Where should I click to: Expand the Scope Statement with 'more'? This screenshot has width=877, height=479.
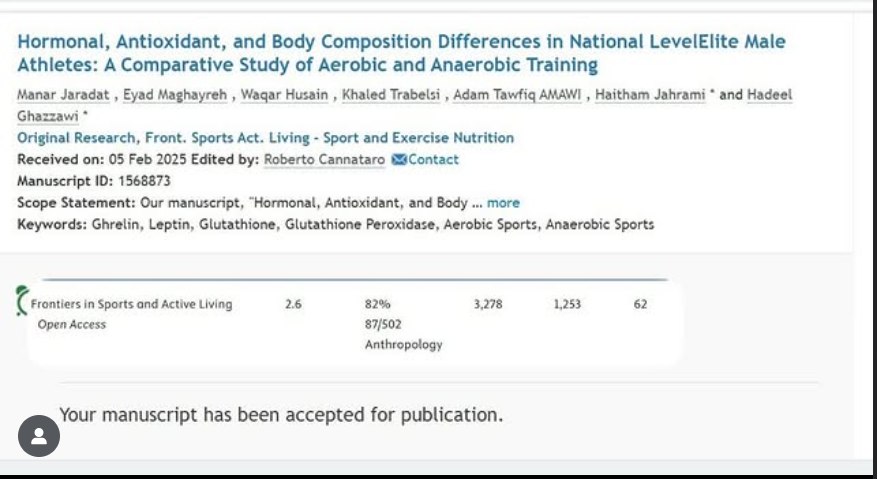pyautogui.click(x=503, y=203)
